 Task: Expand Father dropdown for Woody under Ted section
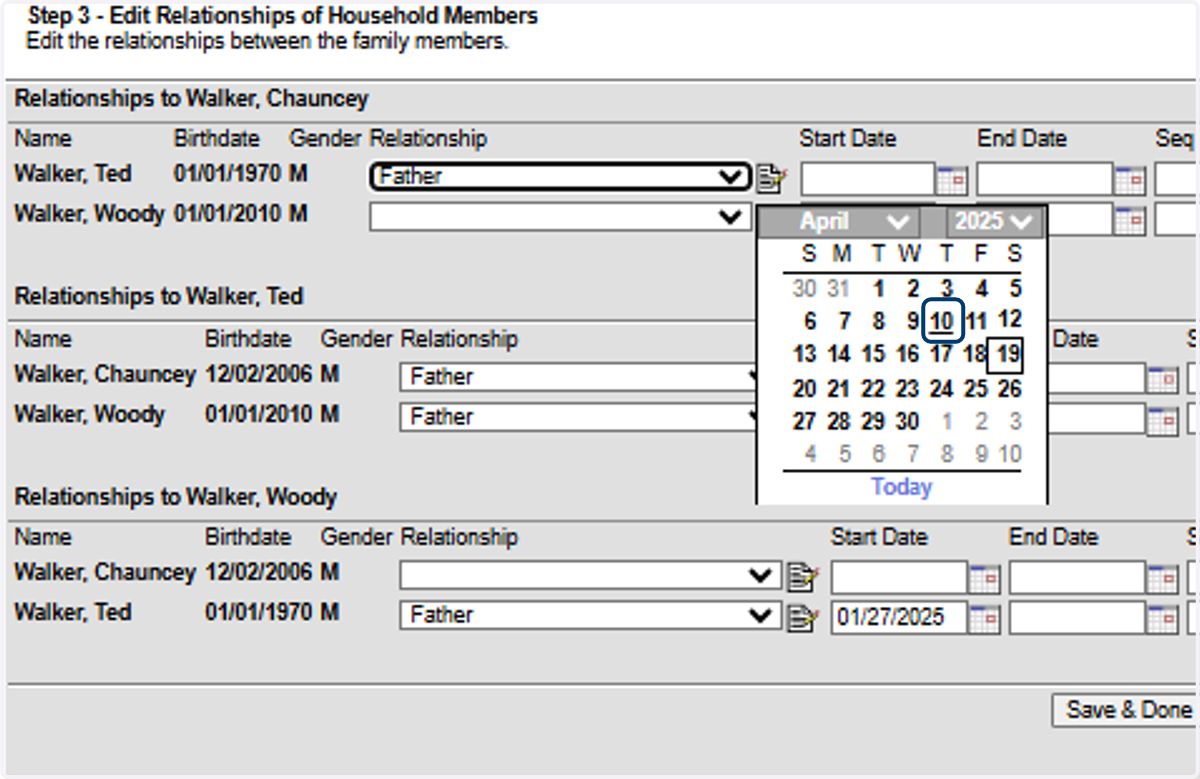[x=580, y=417]
